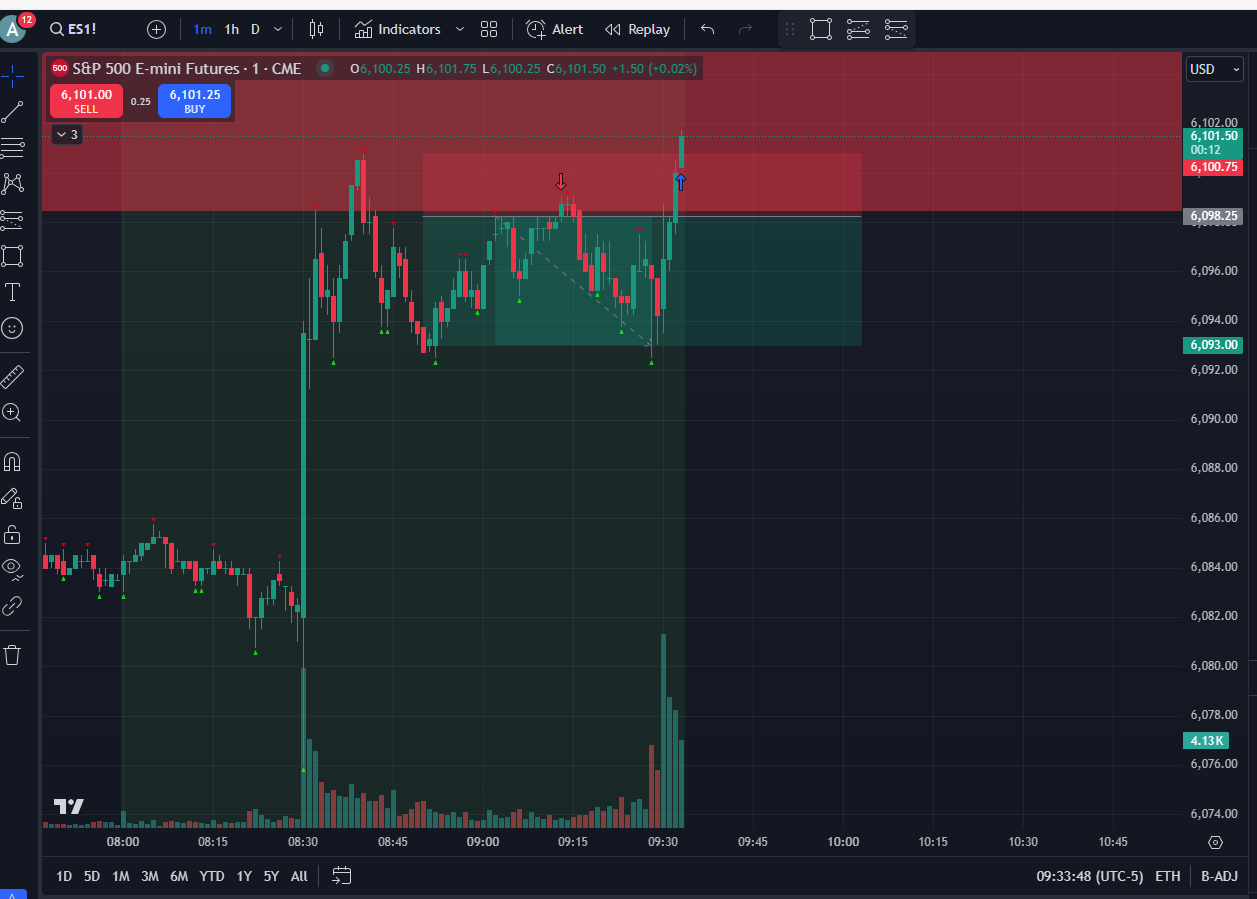The image size is (1257, 899).
Task: Expand the Indicators favorites chevron
Action: (x=459, y=29)
